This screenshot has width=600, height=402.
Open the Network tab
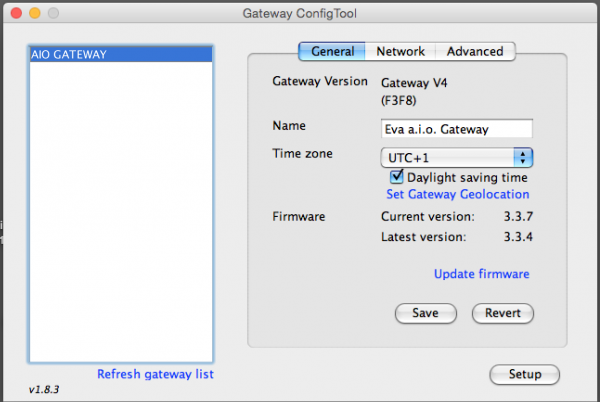(400, 51)
